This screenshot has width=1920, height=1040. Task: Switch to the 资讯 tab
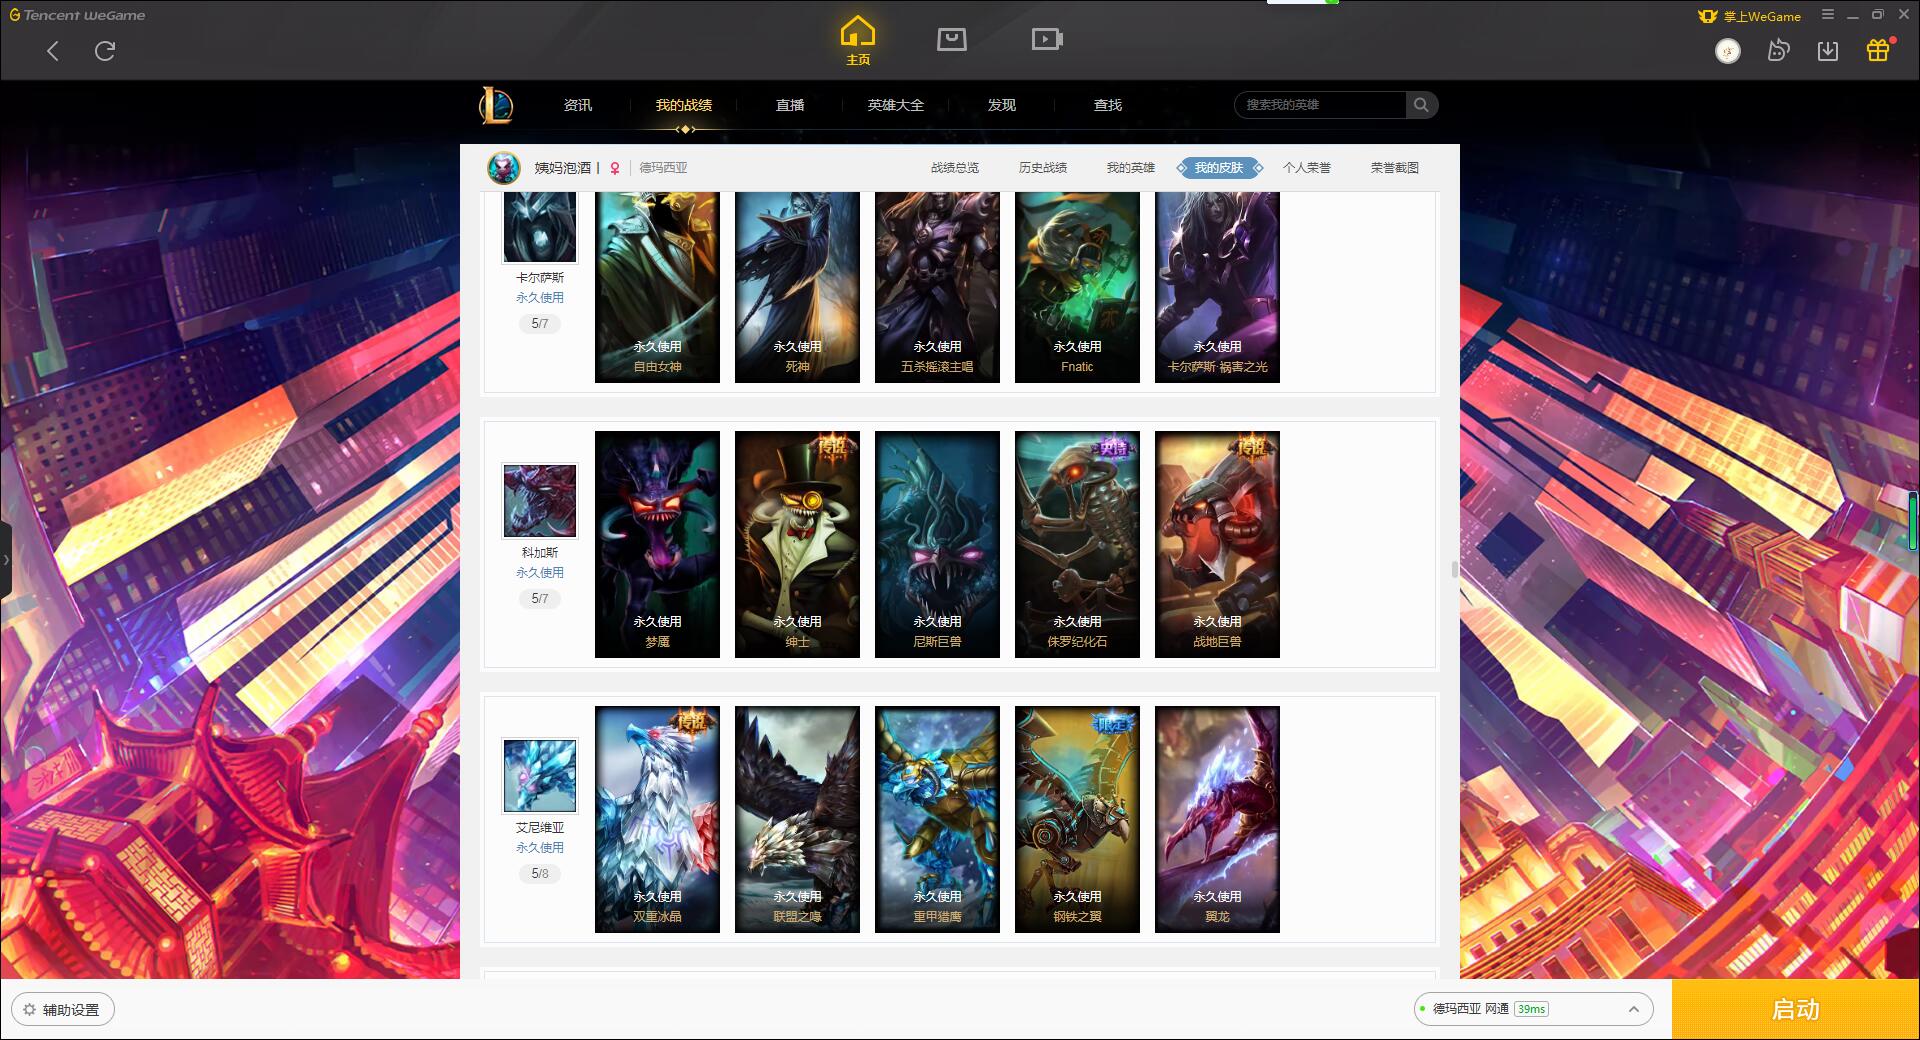click(578, 105)
